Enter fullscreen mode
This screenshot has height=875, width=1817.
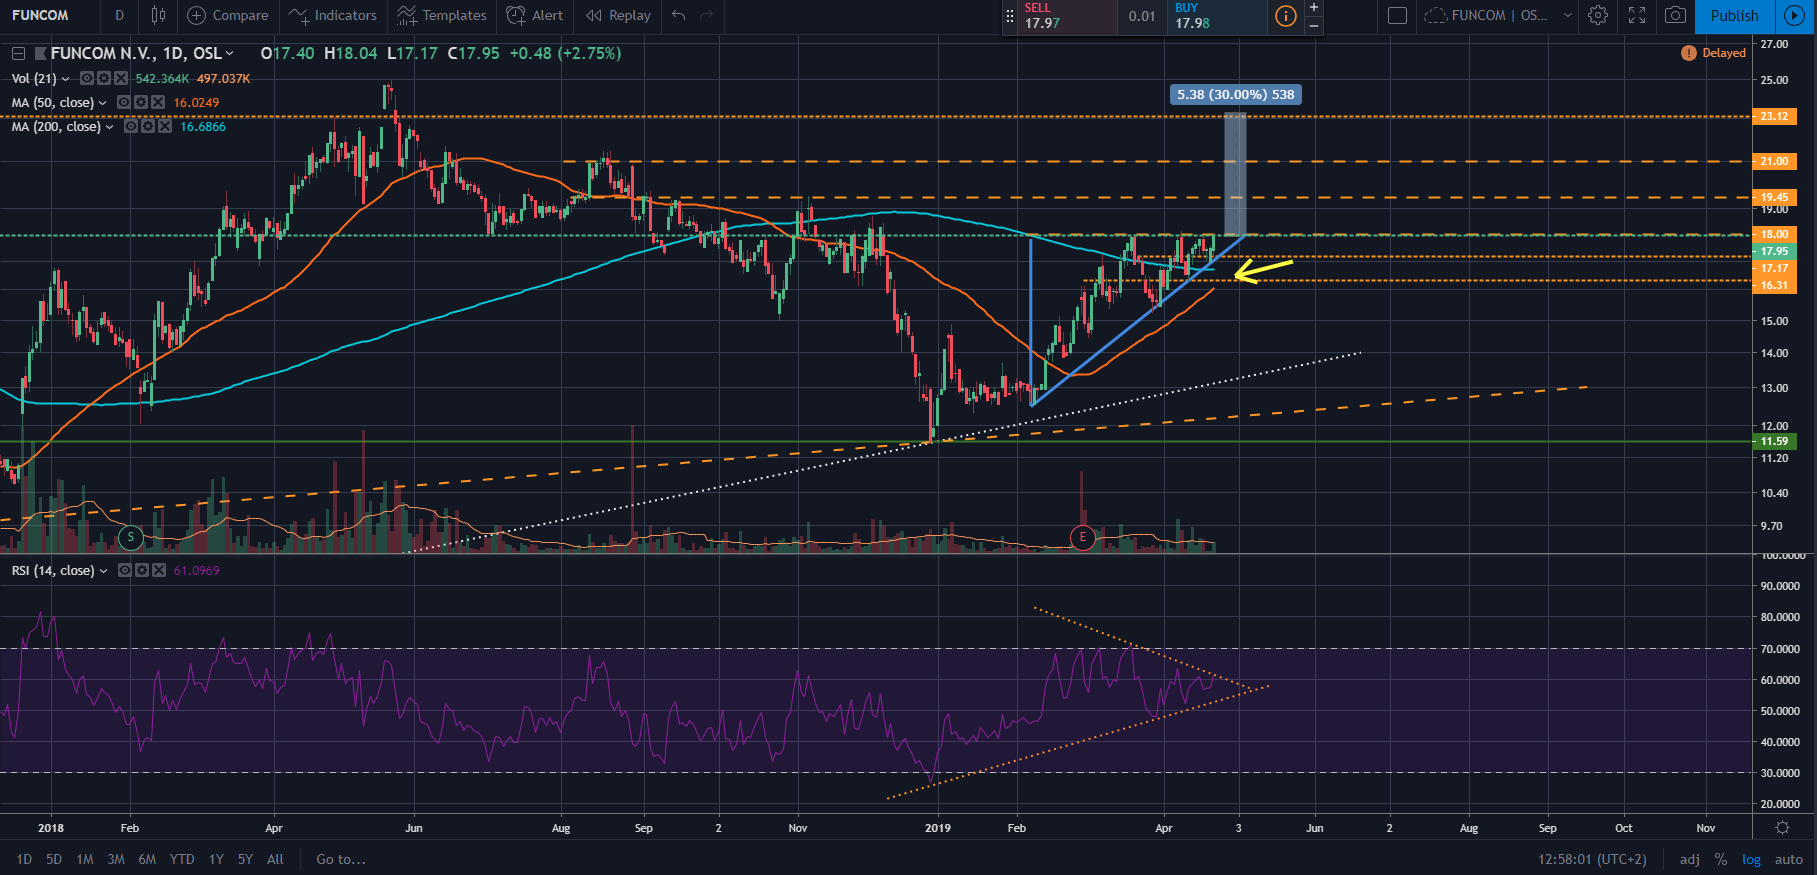(1637, 15)
